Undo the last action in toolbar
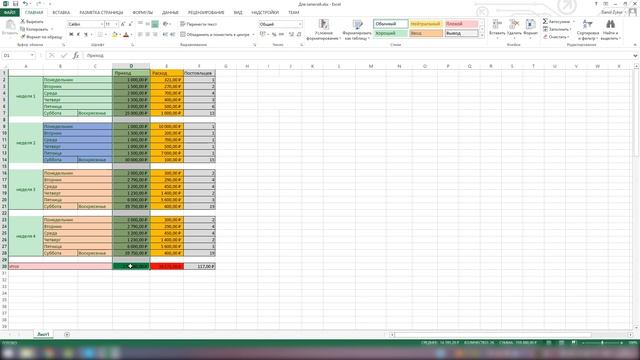Image resolution: width=640 pixels, height=360 pixels. pyautogui.click(x=25, y=4)
